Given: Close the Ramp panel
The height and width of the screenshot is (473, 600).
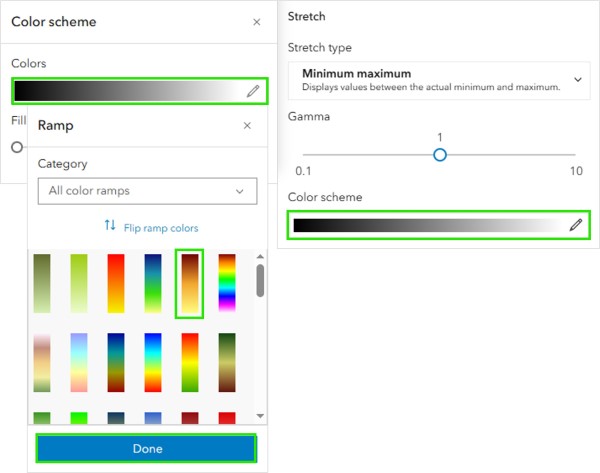Looking at the screenshot, I should pos(248,126).
